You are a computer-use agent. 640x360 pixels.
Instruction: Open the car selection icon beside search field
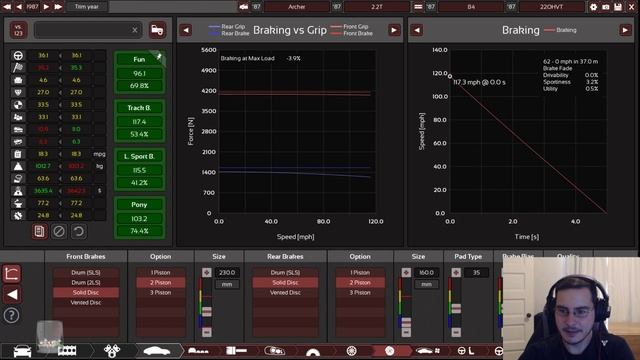157,30
